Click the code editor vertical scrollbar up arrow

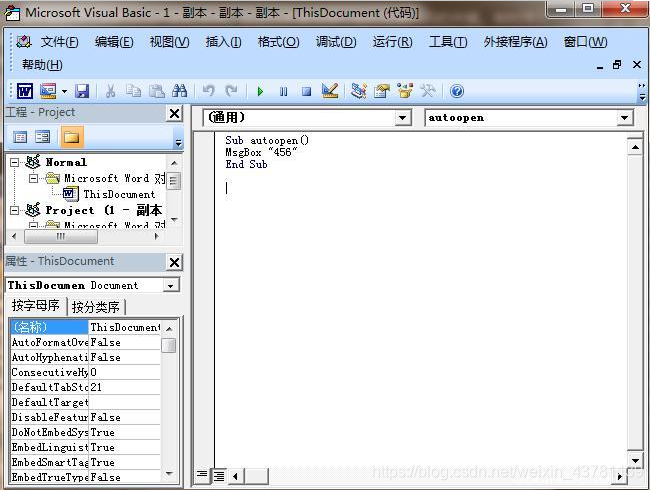point(636,147)
